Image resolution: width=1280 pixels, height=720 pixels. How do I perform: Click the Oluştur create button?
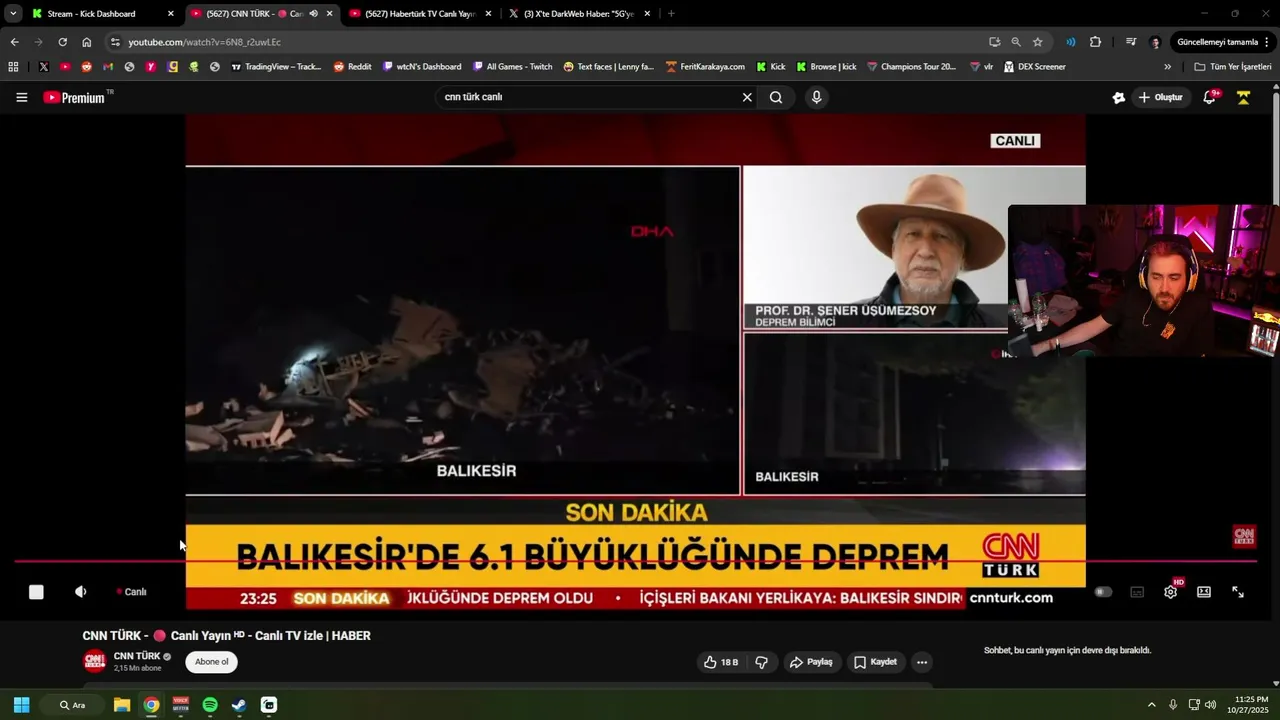pyautogui.click(x=1160, y=97)
